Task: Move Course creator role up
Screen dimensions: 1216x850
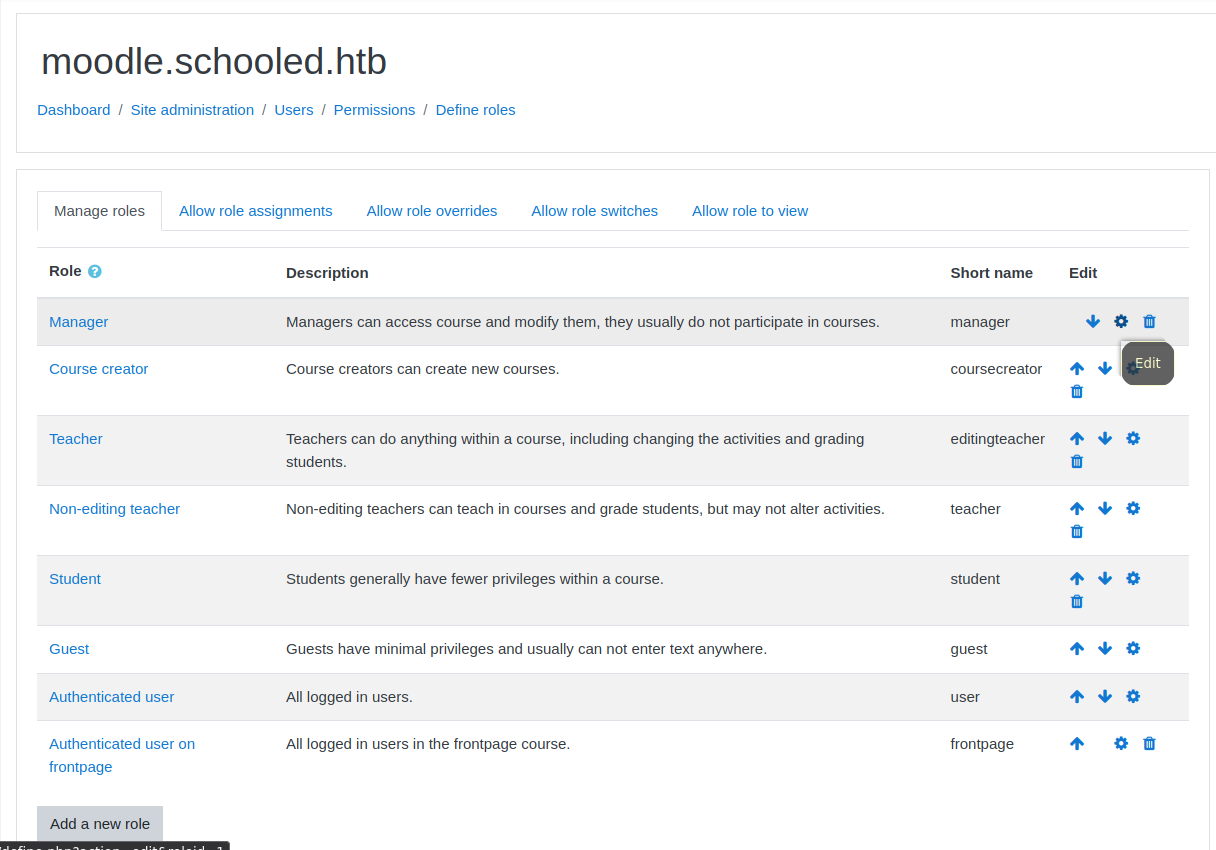Action: click(x=1077, y=369)
